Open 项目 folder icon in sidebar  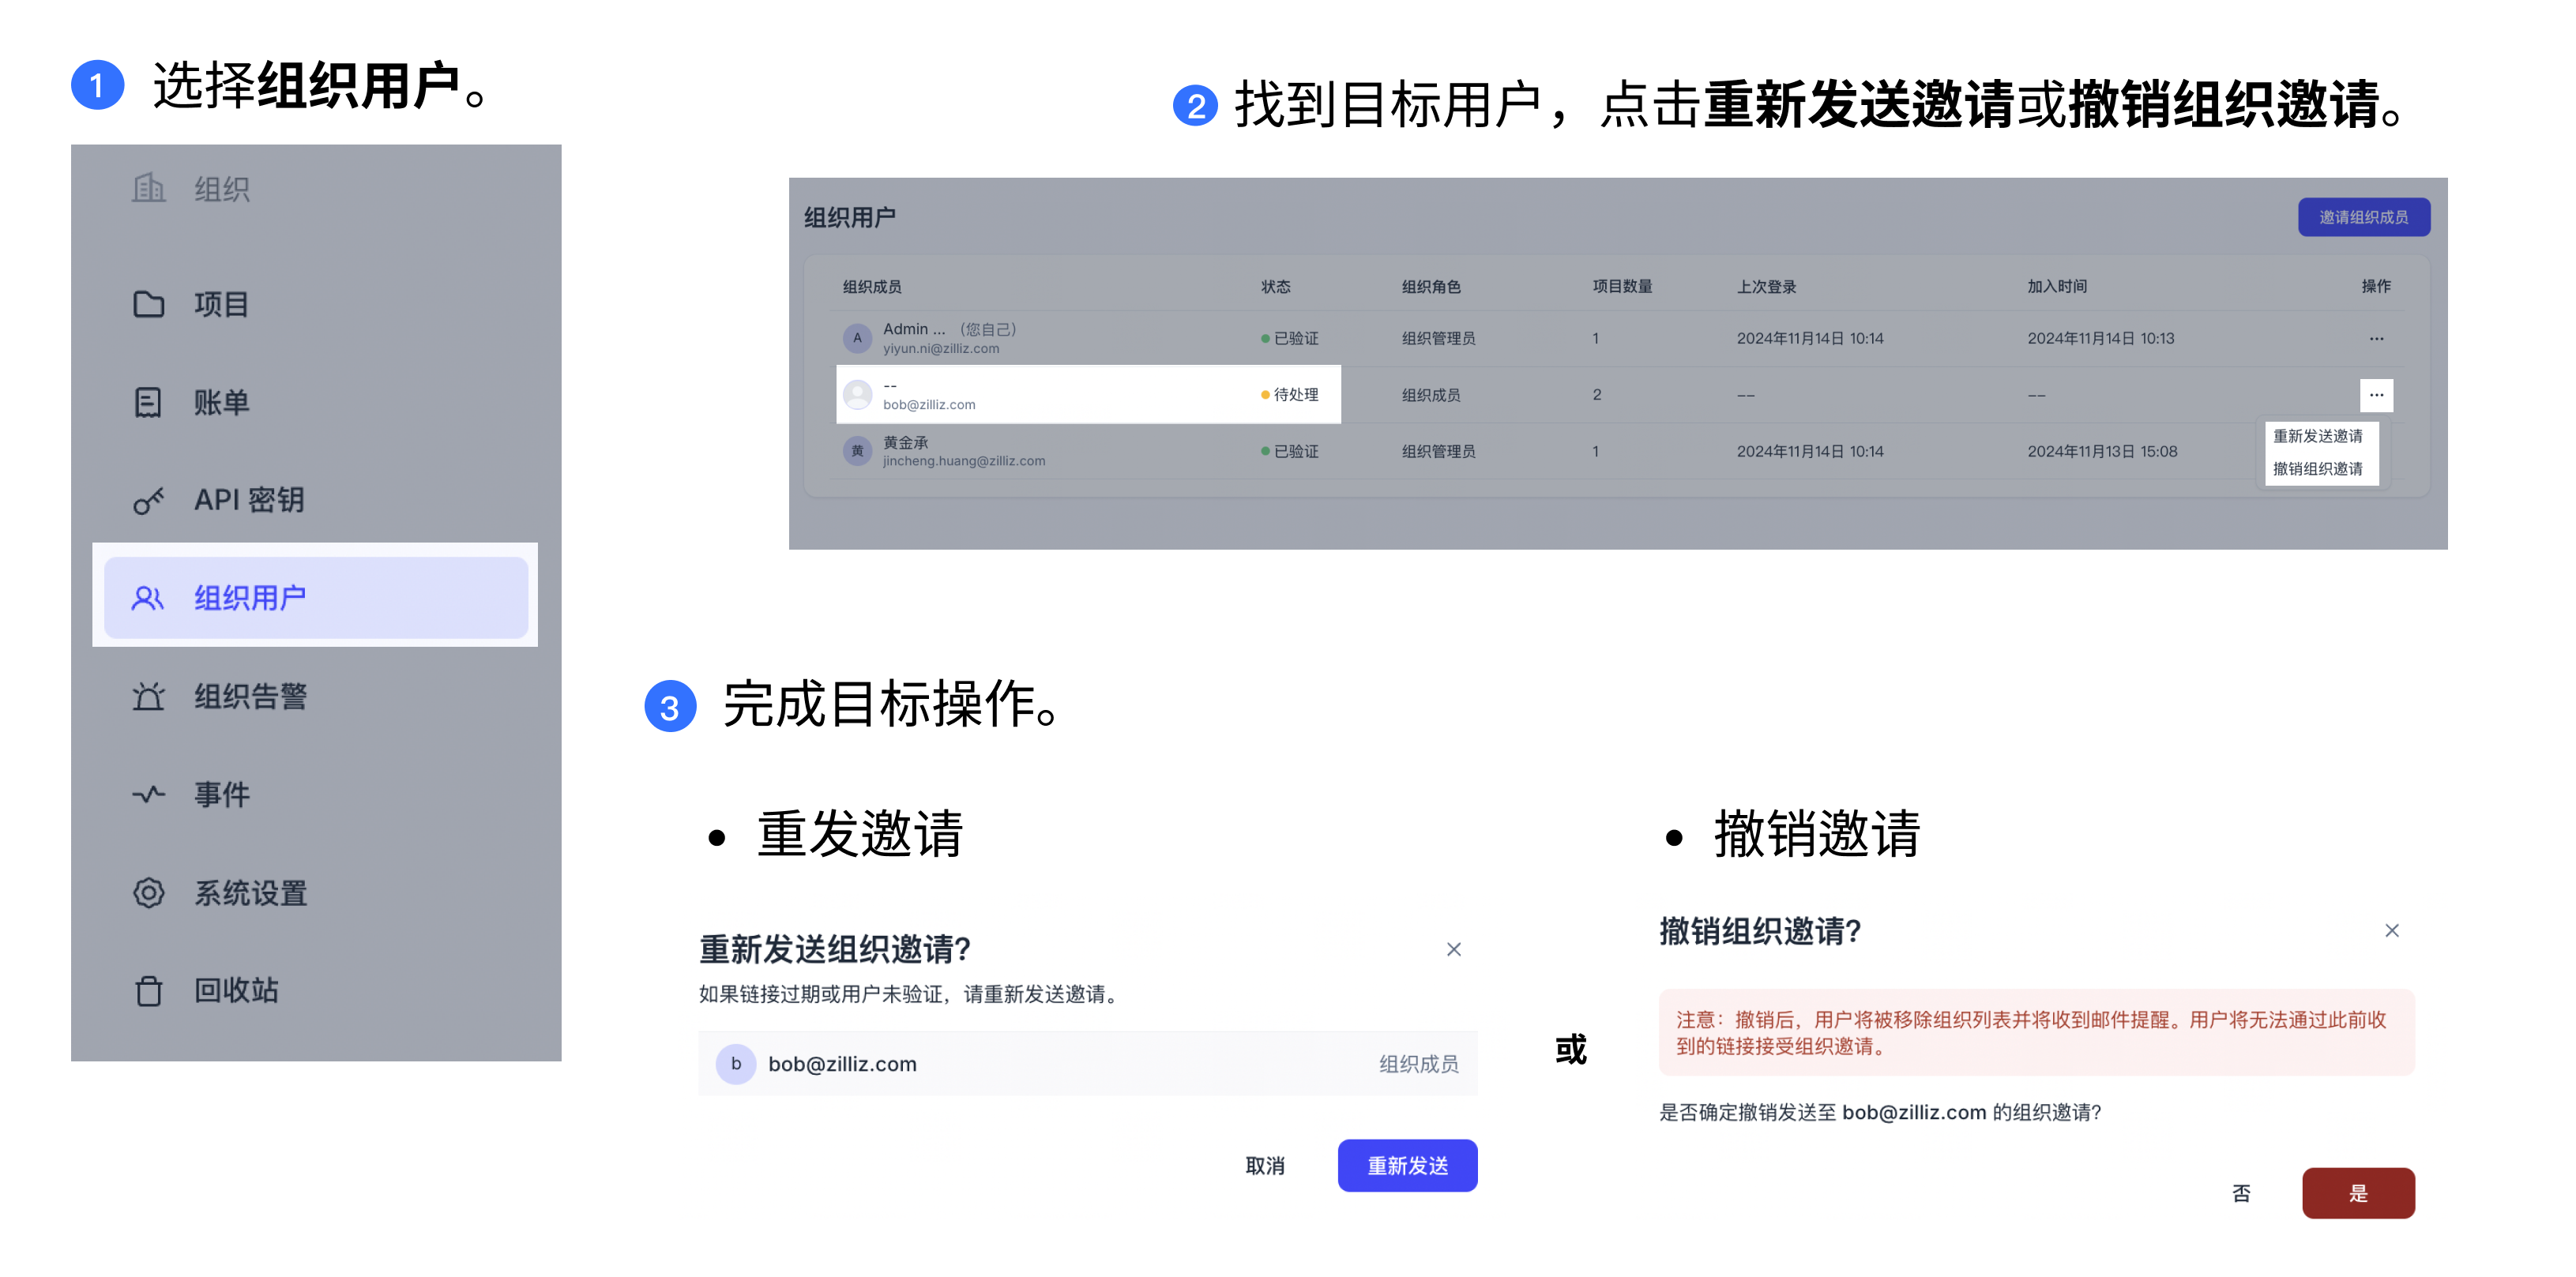pyautogui.click(x=148, y=304)
